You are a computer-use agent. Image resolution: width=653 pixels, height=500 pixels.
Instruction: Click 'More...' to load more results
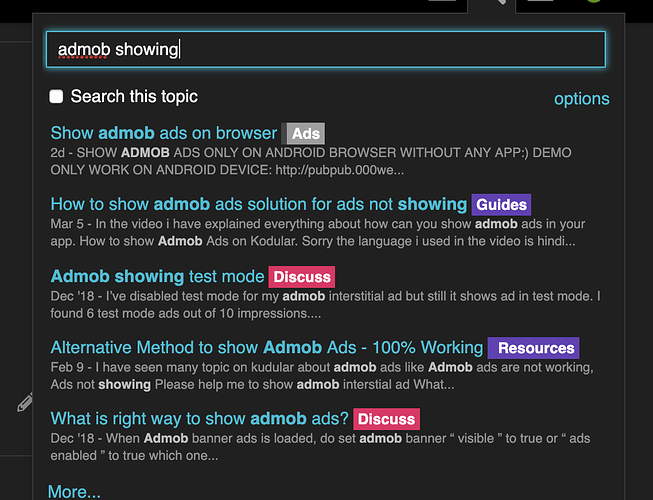coord(74,491)
